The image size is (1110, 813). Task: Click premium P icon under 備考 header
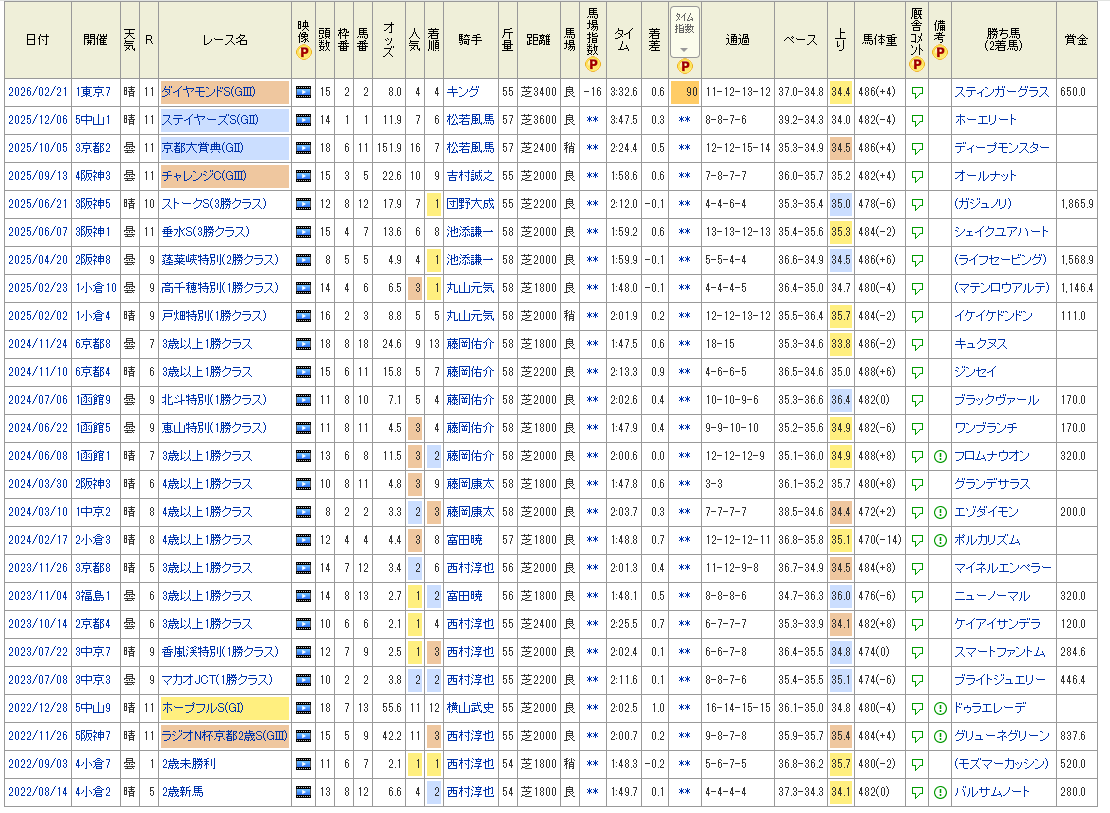(x=939, y=52)
